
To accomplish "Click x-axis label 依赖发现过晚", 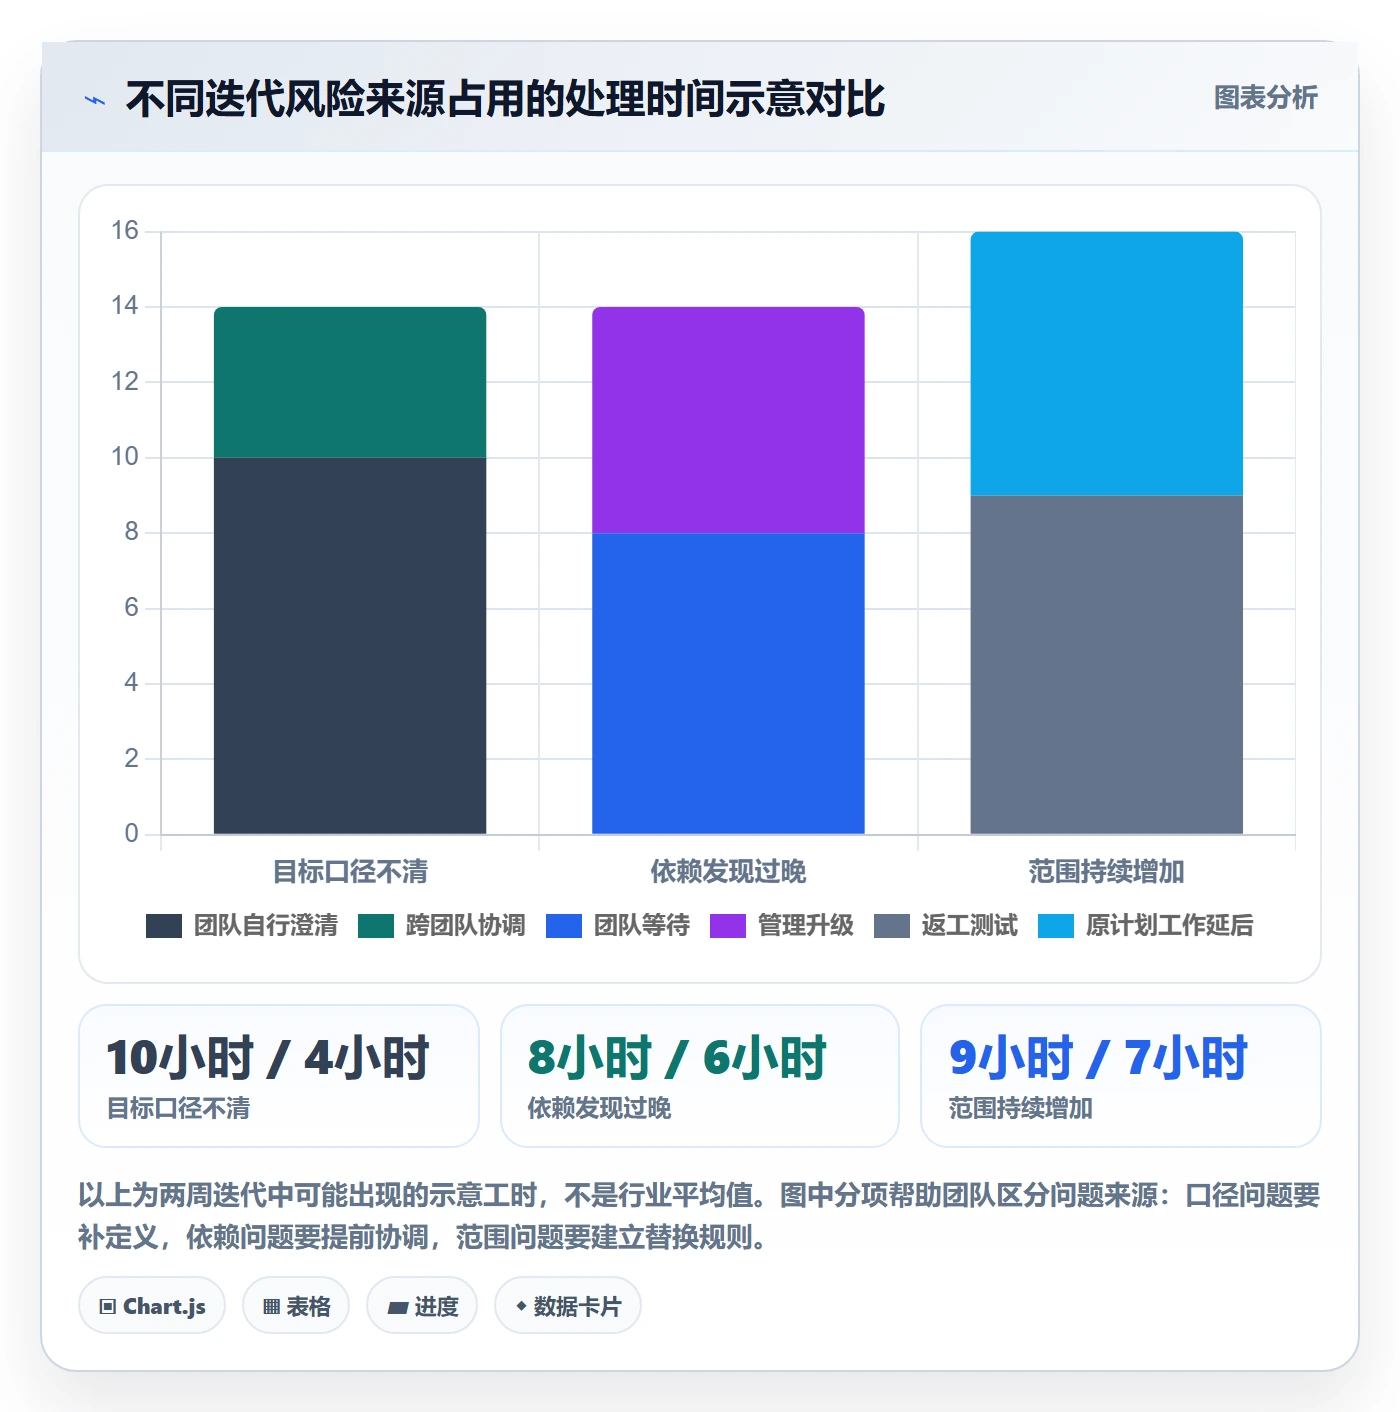I will (728, 872).
